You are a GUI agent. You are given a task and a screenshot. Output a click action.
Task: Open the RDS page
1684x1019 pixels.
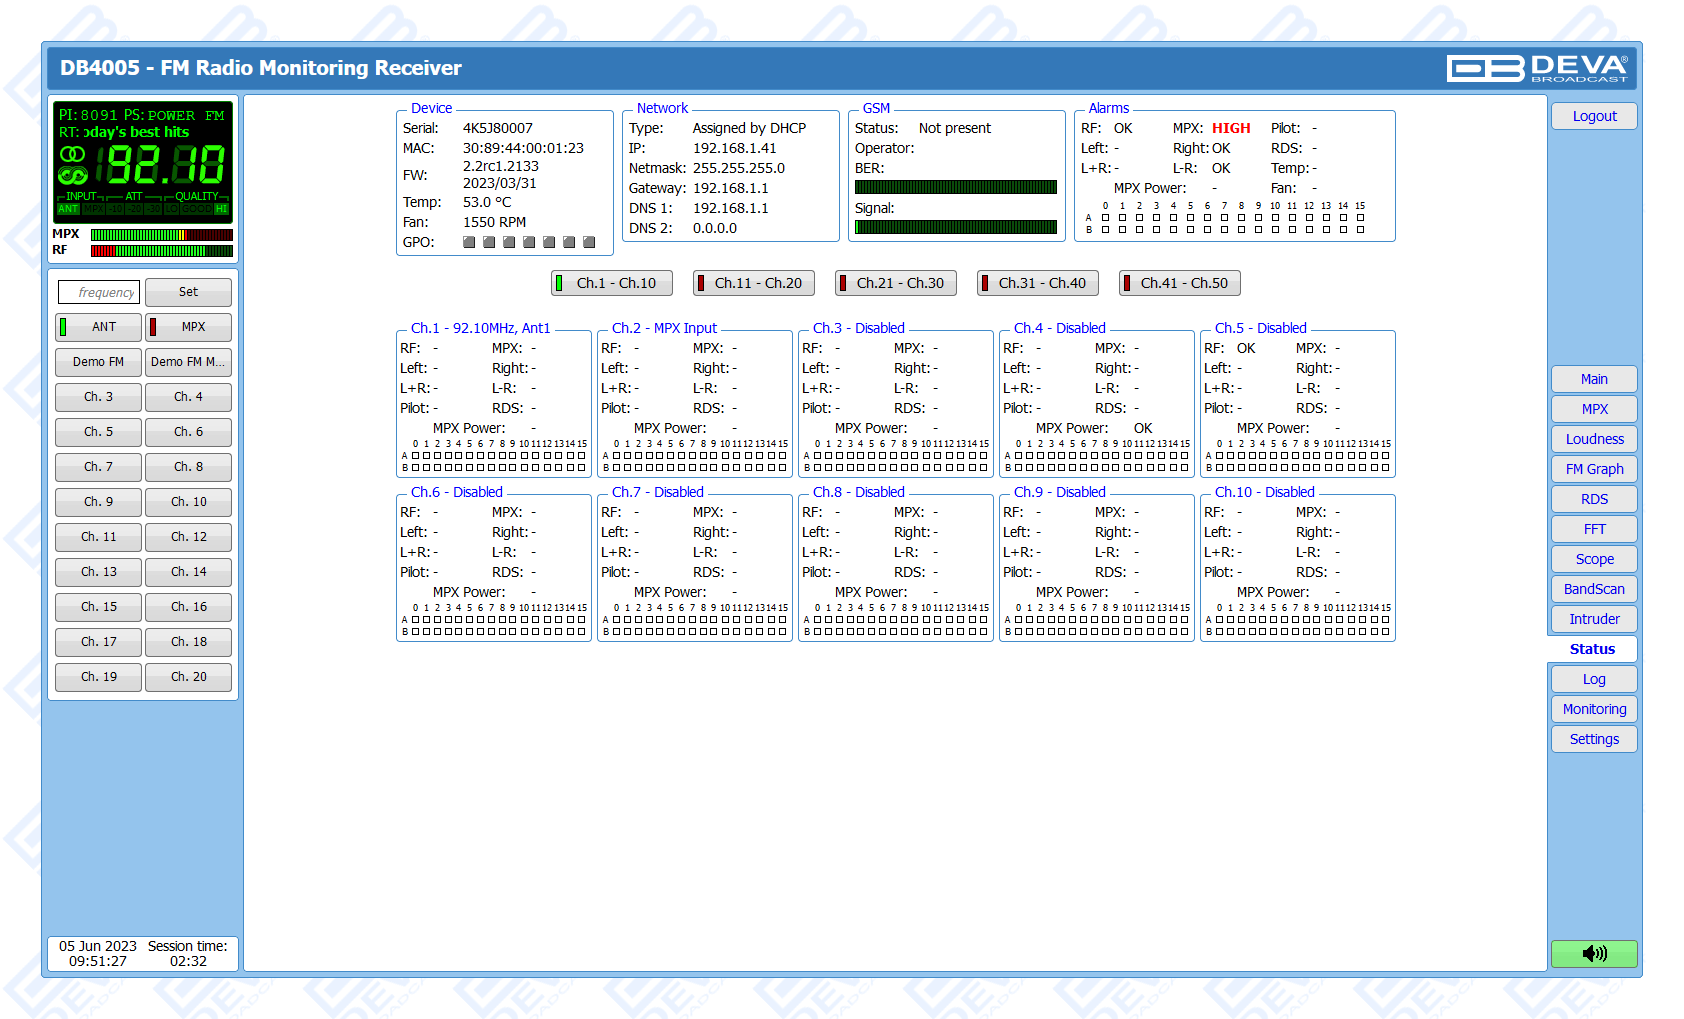point(1594,499)
